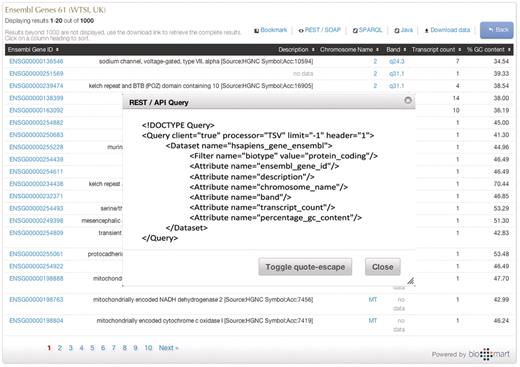Go to results page 9
Image resolution: width=520 pixels, height=367 pixels.
click(x=135, y=348)
